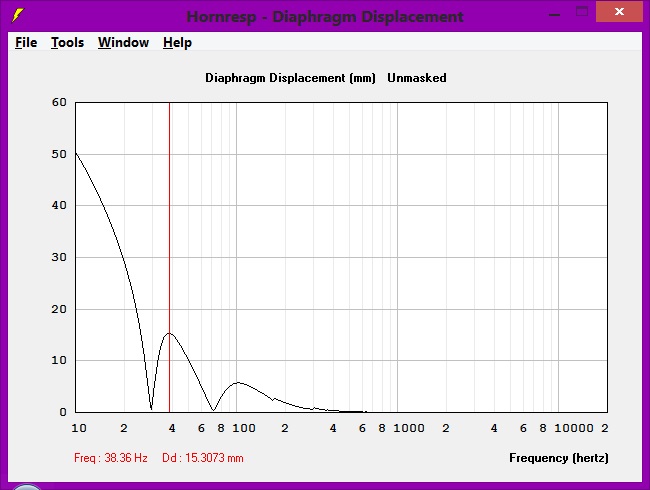
Task: Click the 'Freq : 38.36 Hz' readout
Action: point(111,458)
